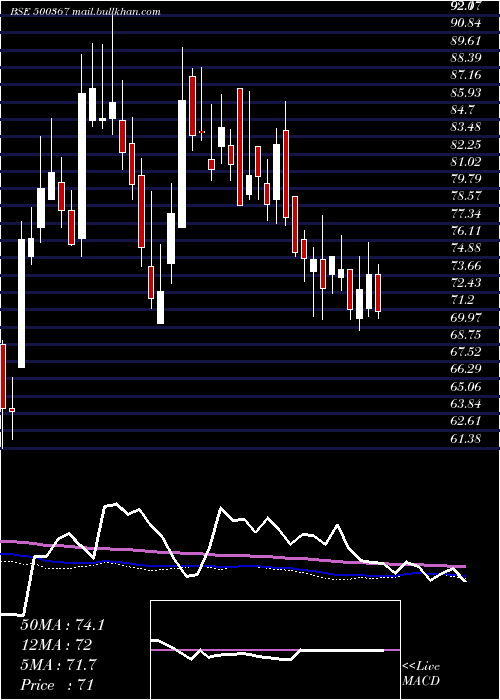Image resolution: width=500 pixels, height=700 pixels.
Task: Click the 72.43 price axis label
Action: coord(465,283)
